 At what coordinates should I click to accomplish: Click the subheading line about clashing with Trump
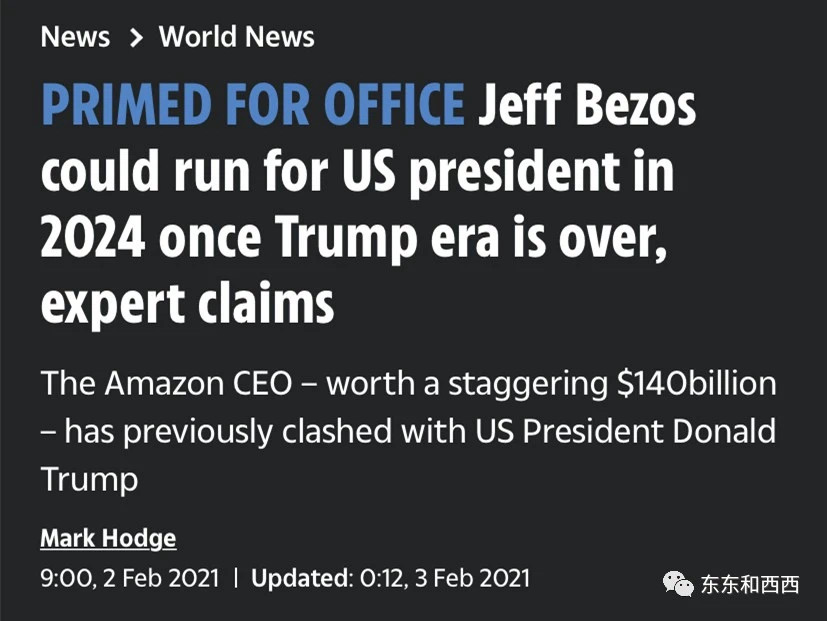pos(408,432)
